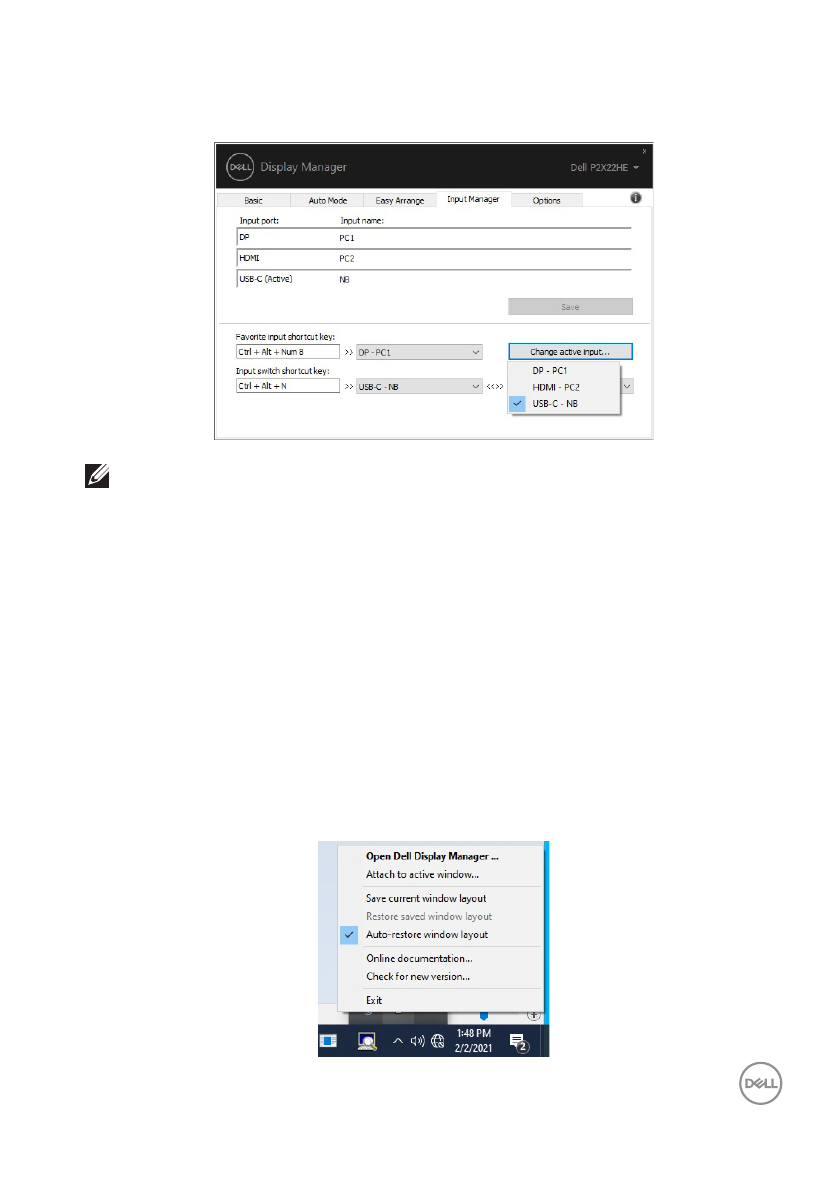Image resolution: width=840 pixels, height=1190 pixels.
Task: Expand the favorite input dropdown showing DP - PC1
Action: point(420,352)
